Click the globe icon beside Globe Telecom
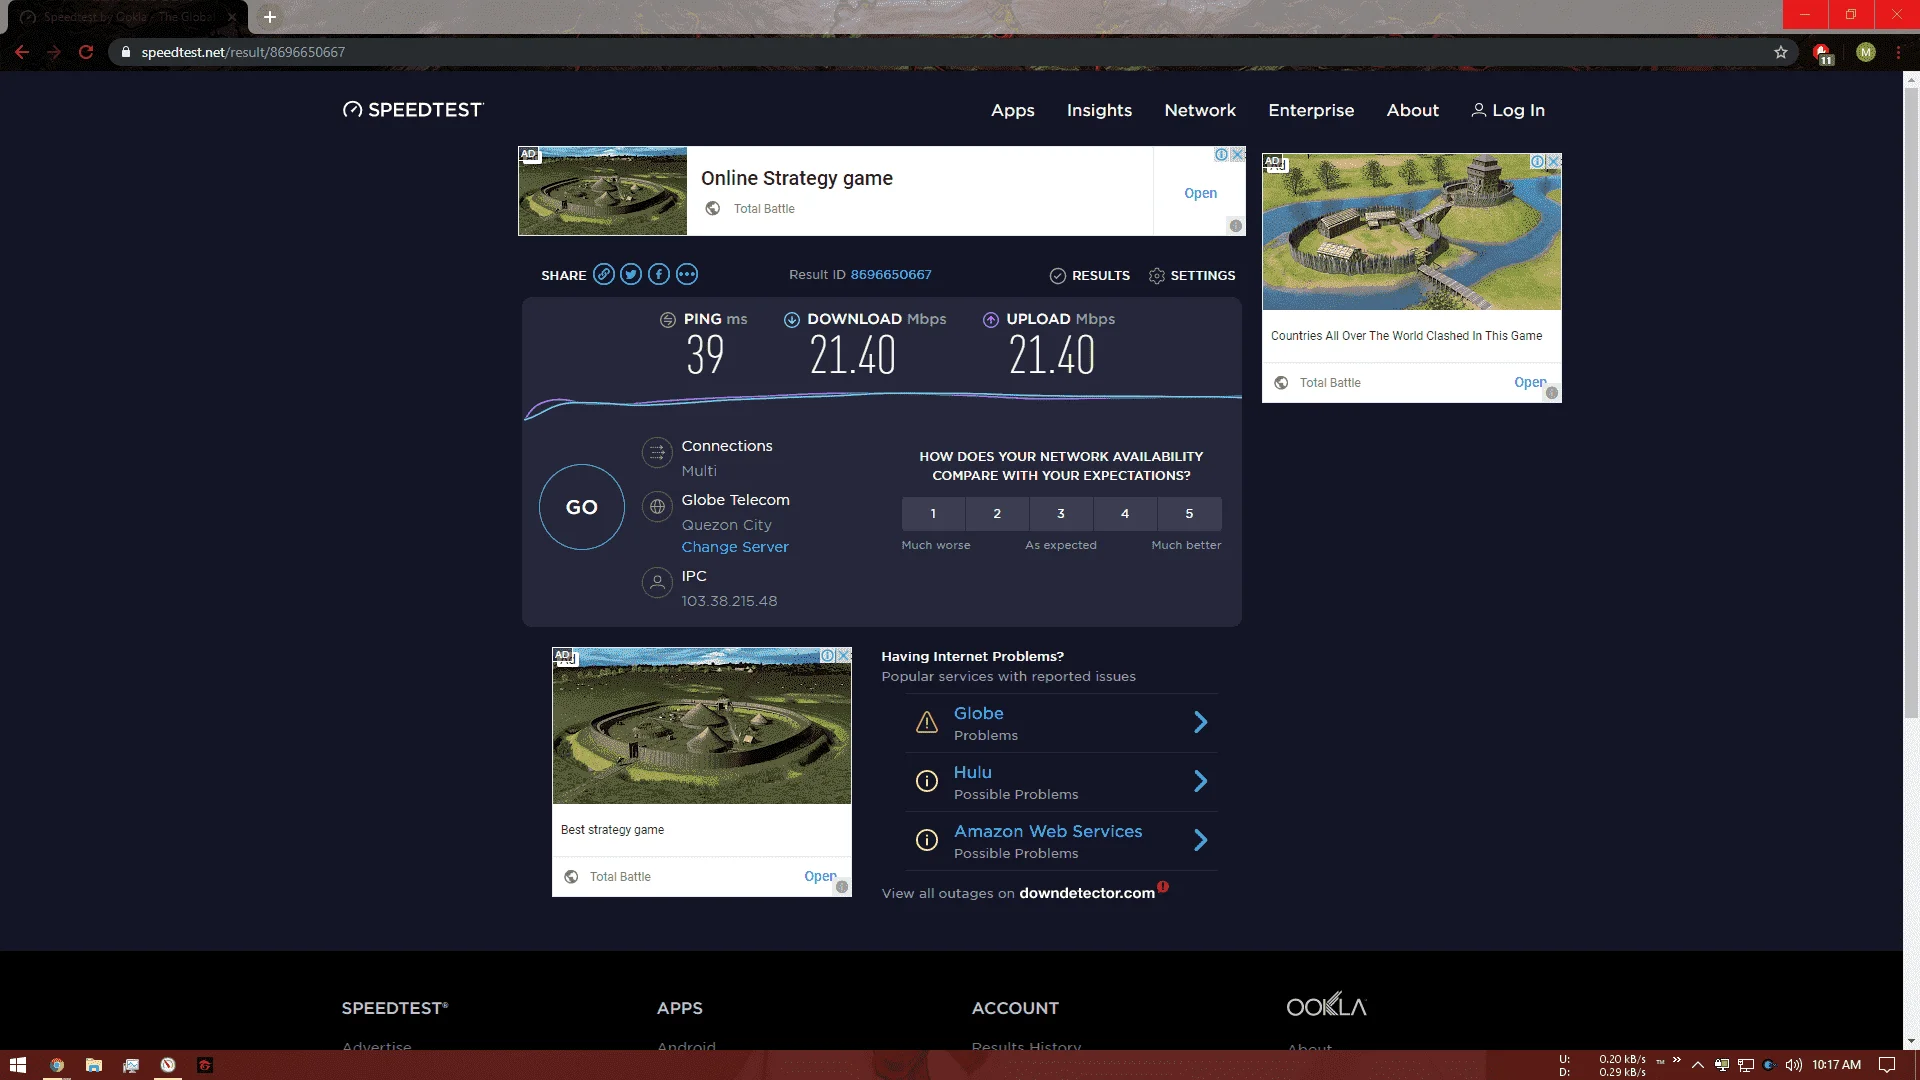Image resolution: width=1920 pixels, height=1080 pixels. [x=657, y=507]
